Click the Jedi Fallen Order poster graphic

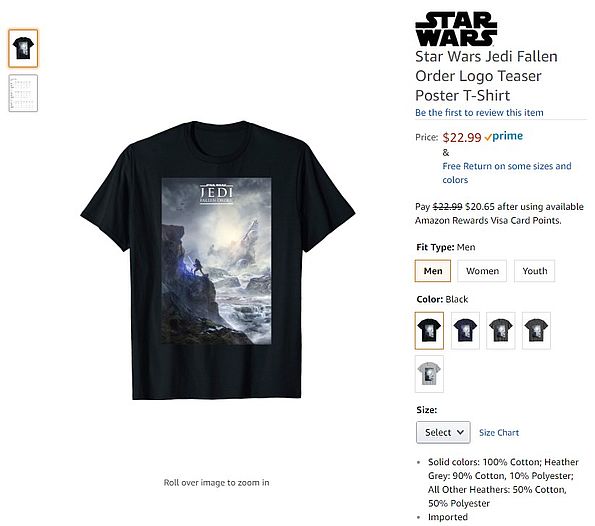217,261
